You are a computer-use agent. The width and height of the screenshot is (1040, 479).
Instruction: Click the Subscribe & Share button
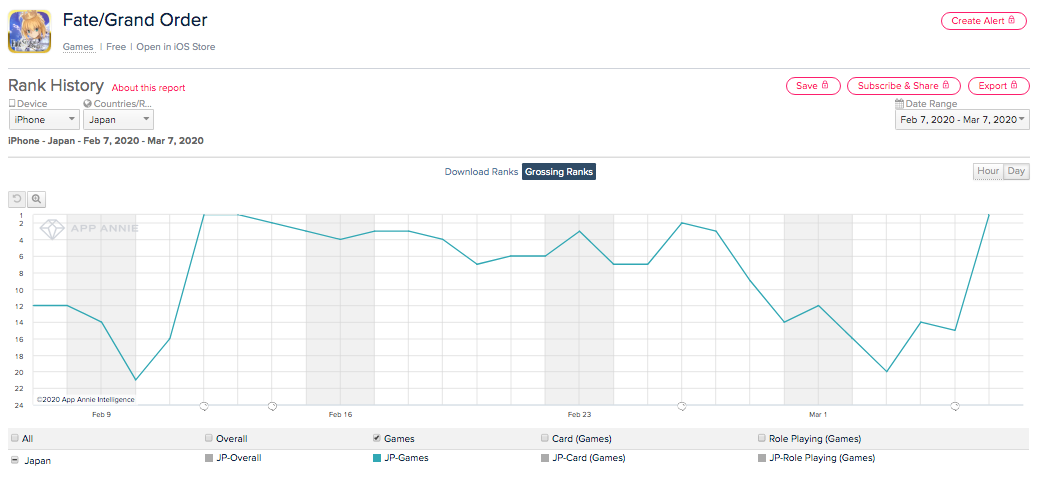[904, 86]
